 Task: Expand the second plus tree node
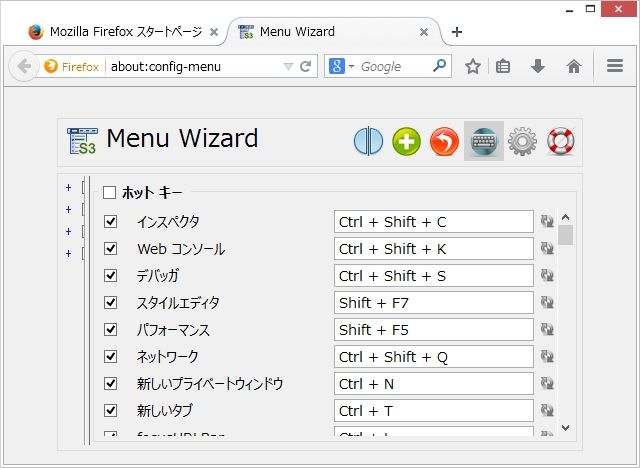tap(69, 209)
